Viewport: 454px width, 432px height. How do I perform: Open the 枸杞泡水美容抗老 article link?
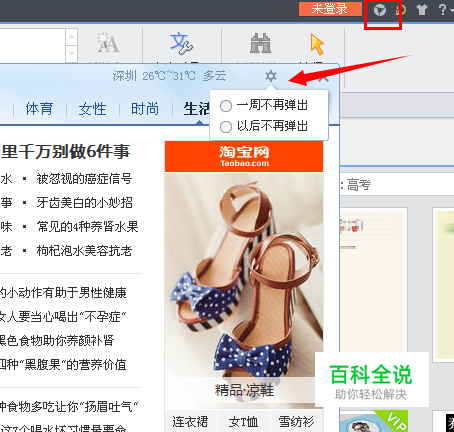coord(84,251)
